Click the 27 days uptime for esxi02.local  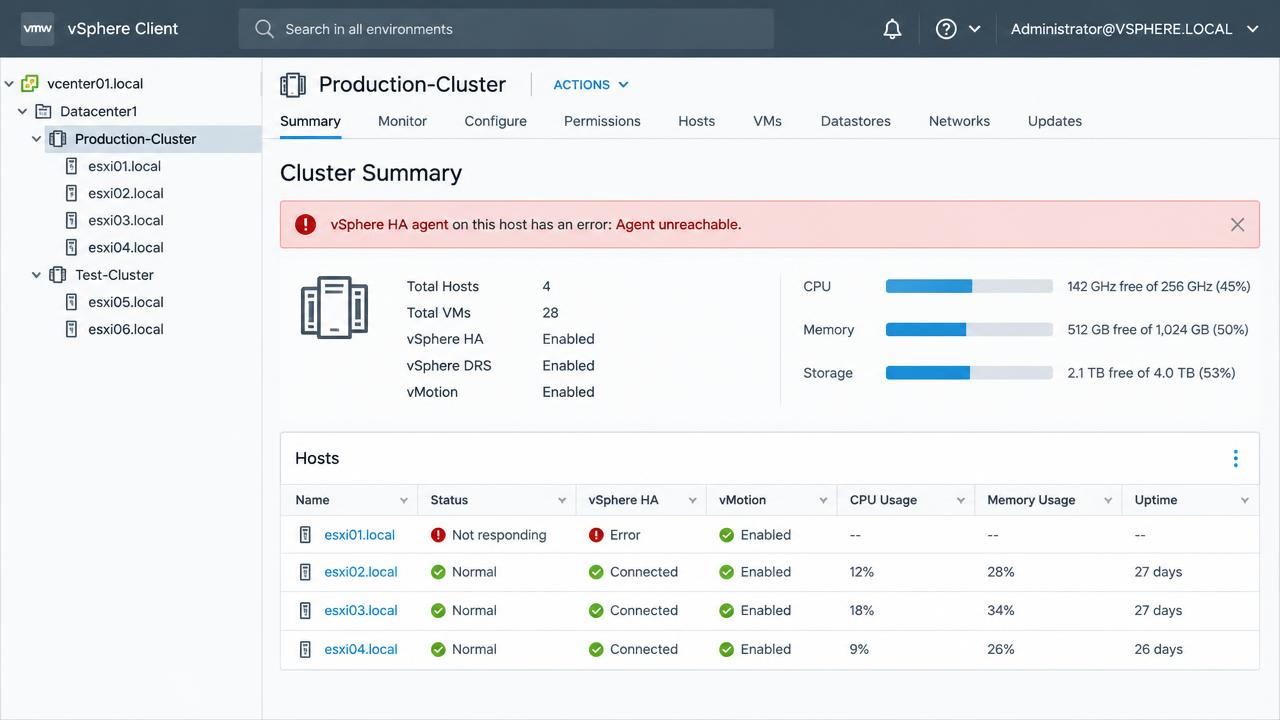pyautogui.click(x=1158, y=572)
